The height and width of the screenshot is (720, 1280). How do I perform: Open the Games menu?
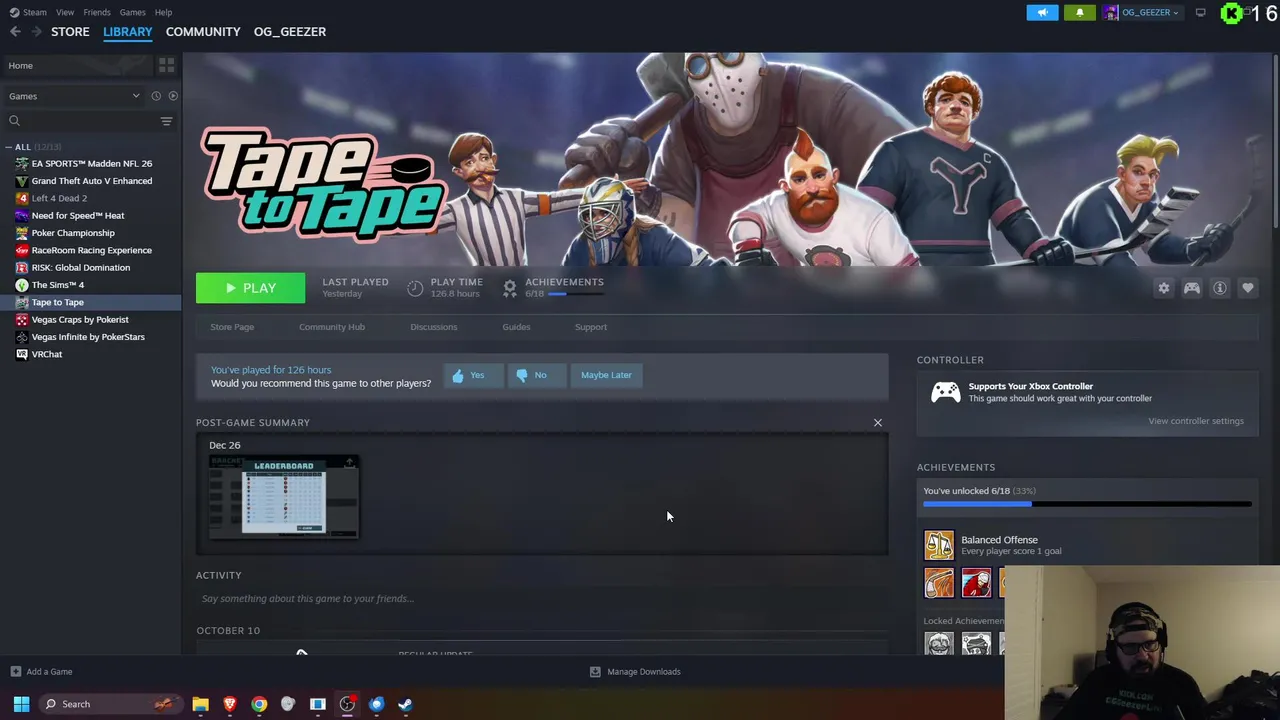132,12
